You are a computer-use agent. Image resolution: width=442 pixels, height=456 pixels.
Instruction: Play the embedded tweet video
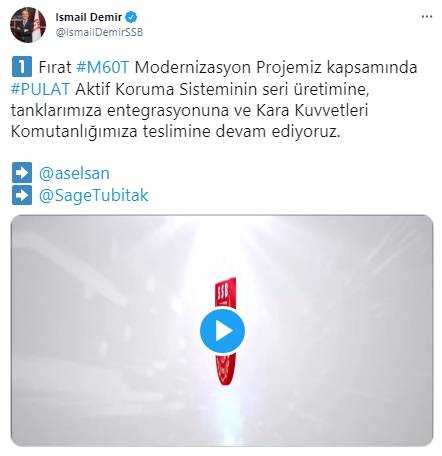coord(222,331)
